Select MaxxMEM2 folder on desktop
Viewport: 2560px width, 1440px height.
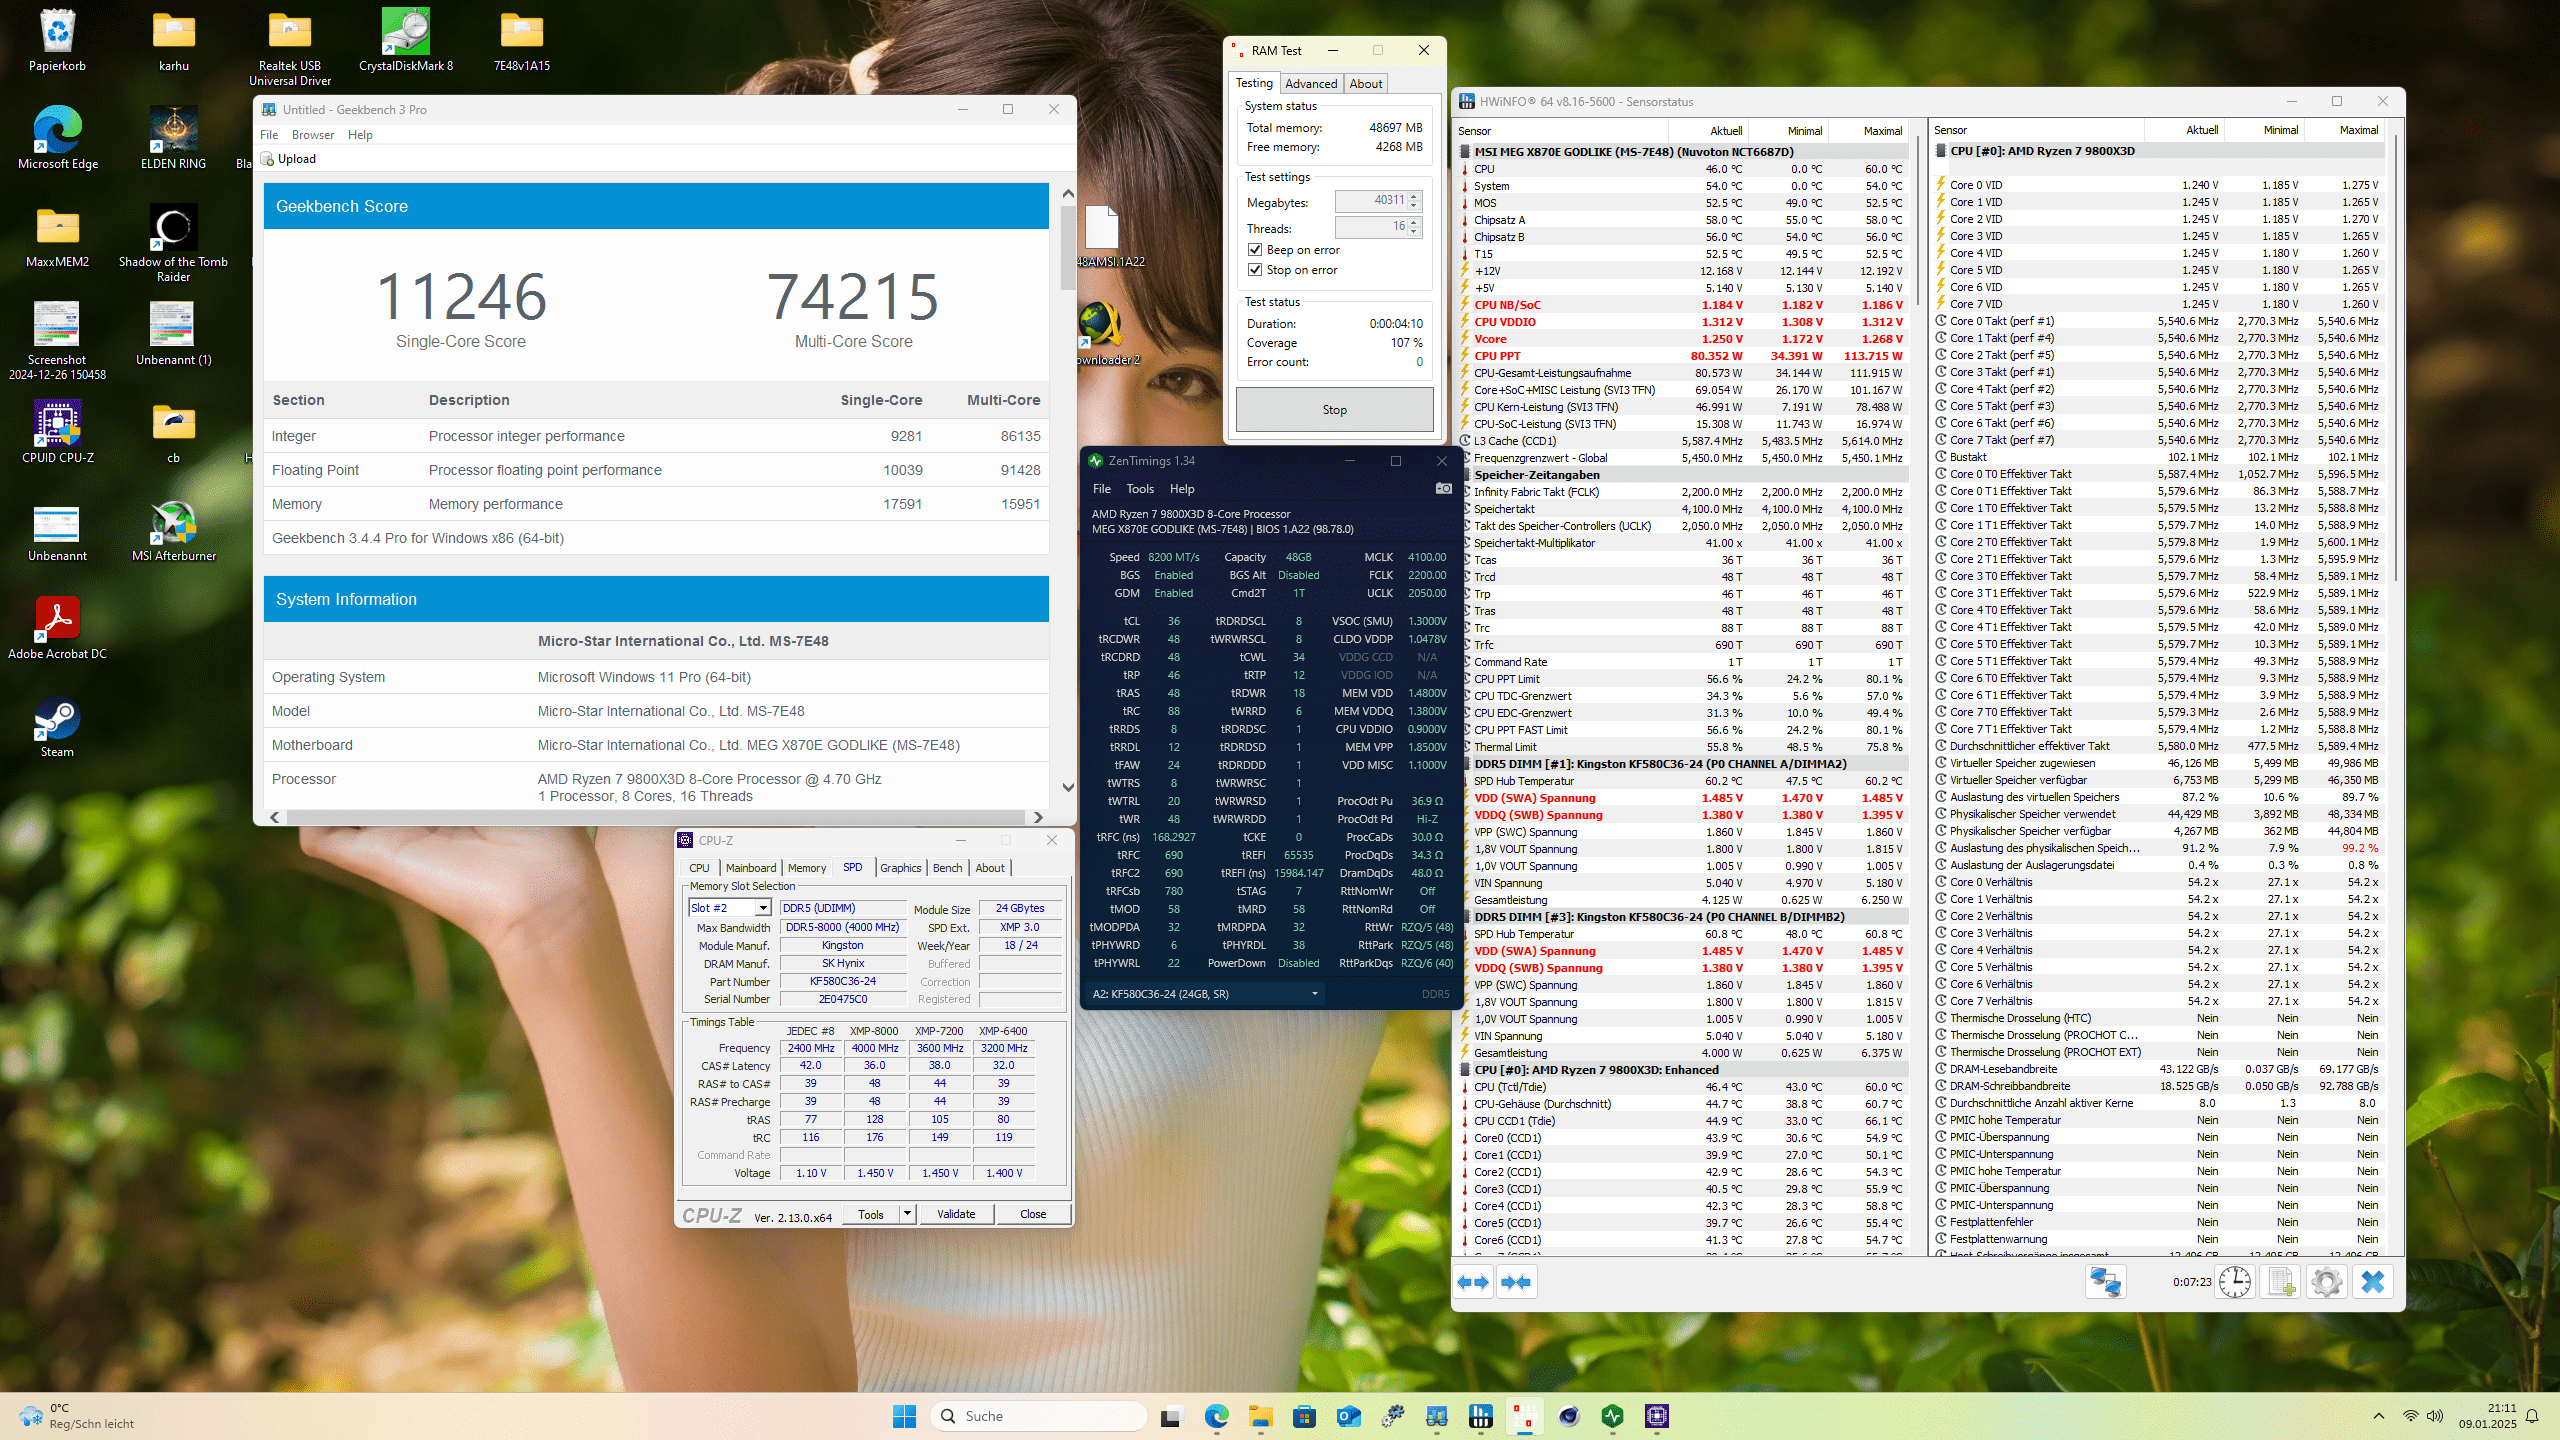click(x=57, y=236)
